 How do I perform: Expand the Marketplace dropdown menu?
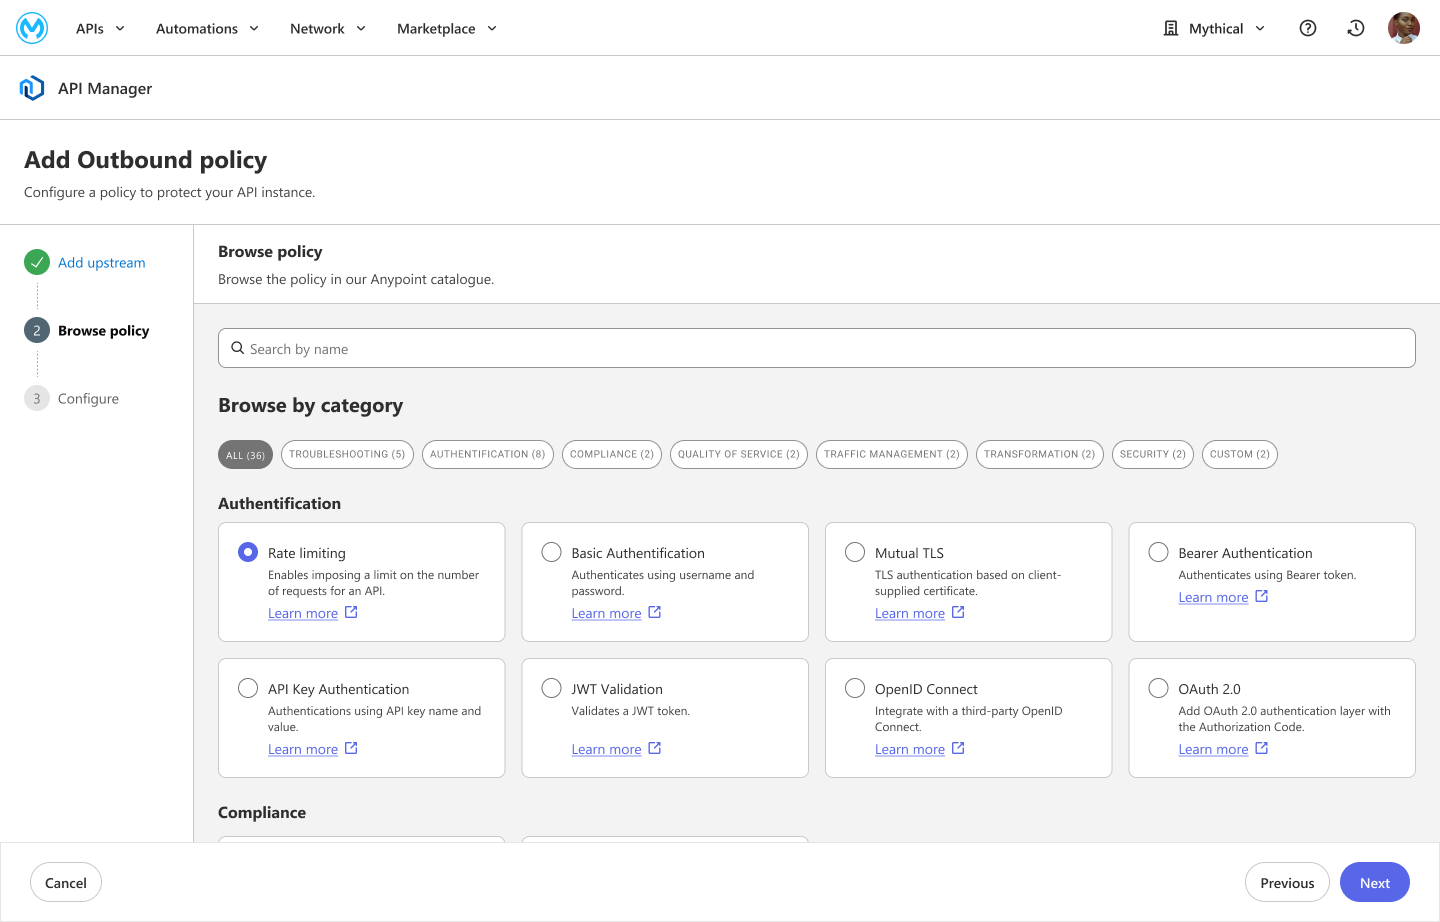pos(447,28)
